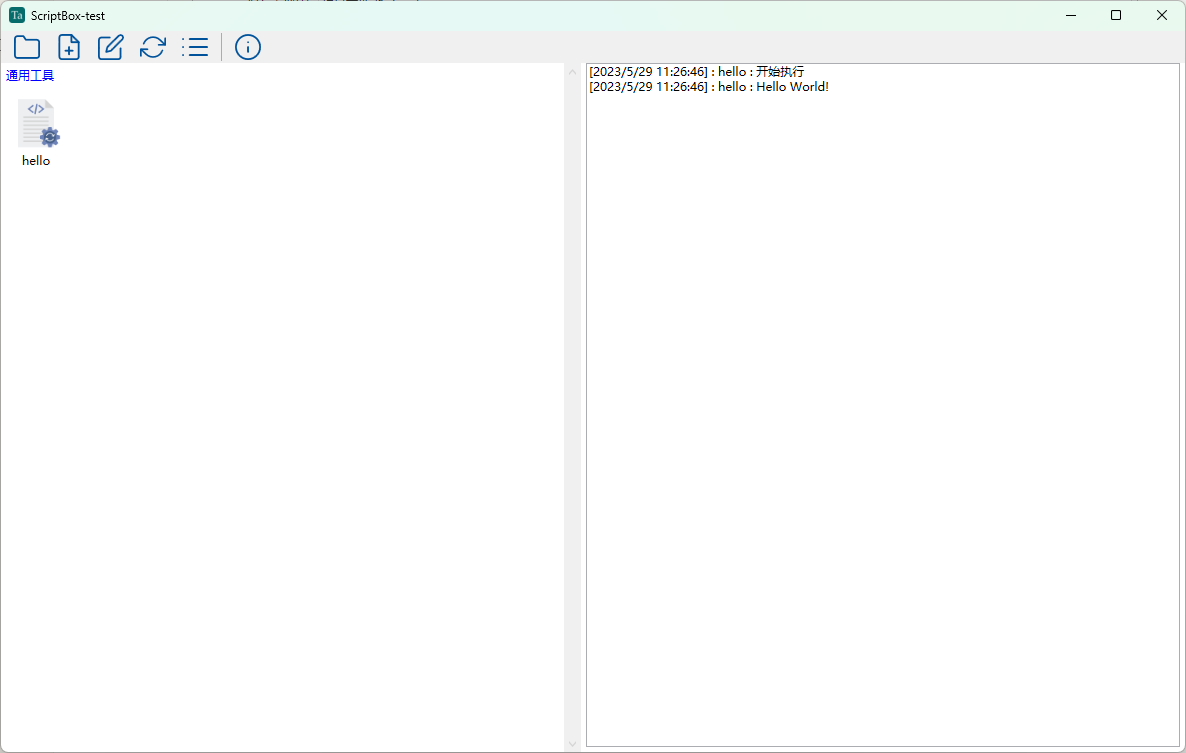Toggle the list view icon
The height and width of the screenshot is (753, 1186).
pos(195,47)
